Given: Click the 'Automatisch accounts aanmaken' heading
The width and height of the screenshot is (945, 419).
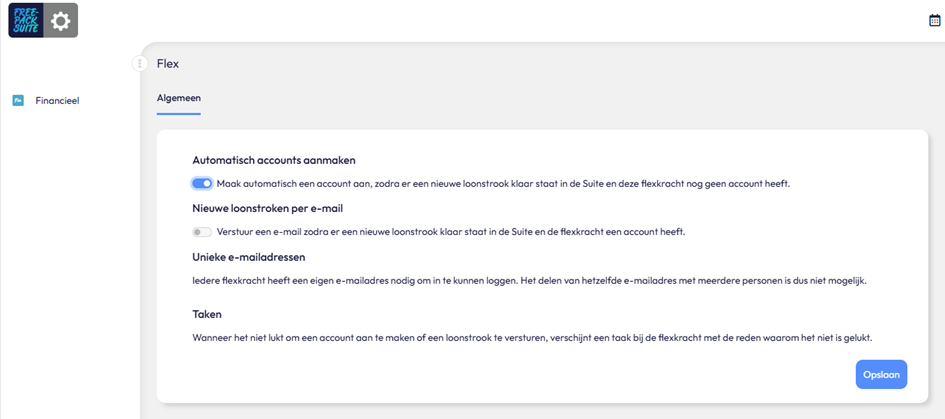Looking at the screenshot, I should pyautogui.click(x=274, y=160).
